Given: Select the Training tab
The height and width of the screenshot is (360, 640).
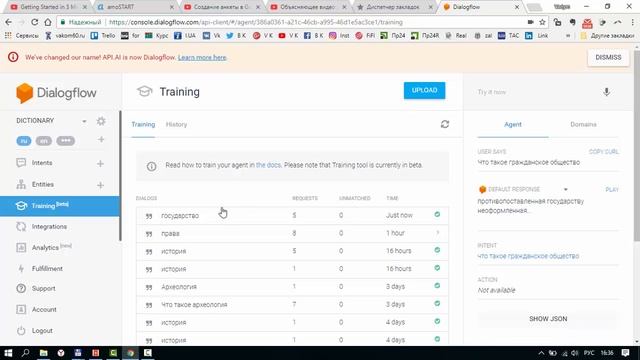Looking at the screenshot, I should coord(143,124).
